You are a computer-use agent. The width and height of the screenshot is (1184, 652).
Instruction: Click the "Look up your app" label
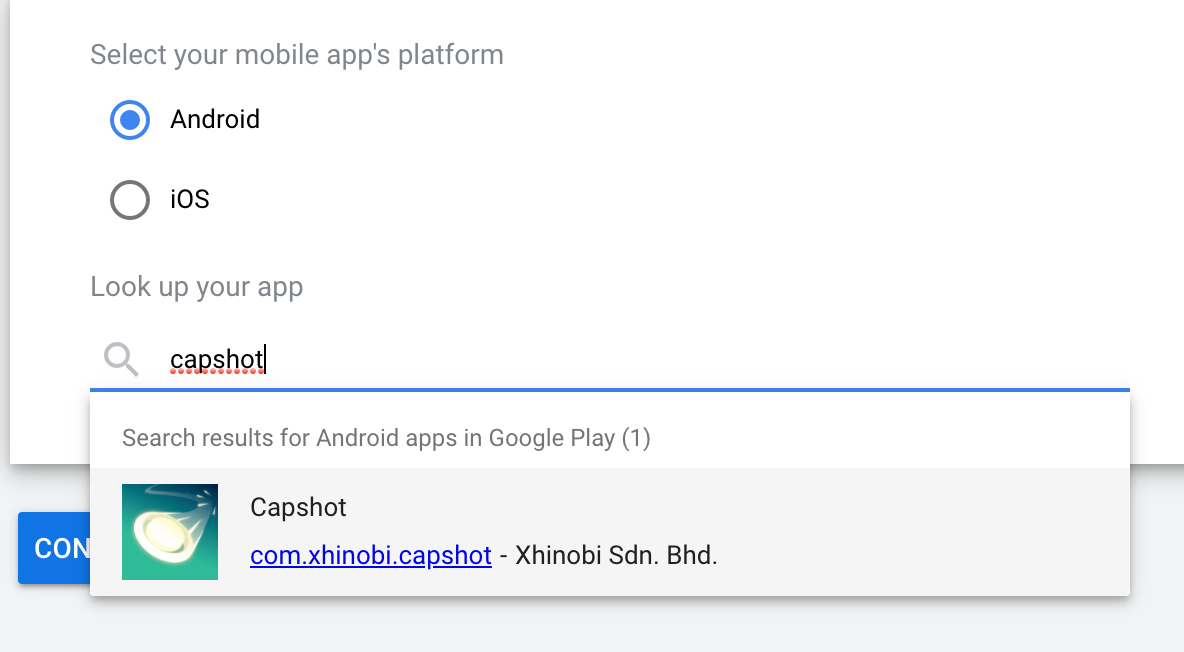tap(196, 287)
